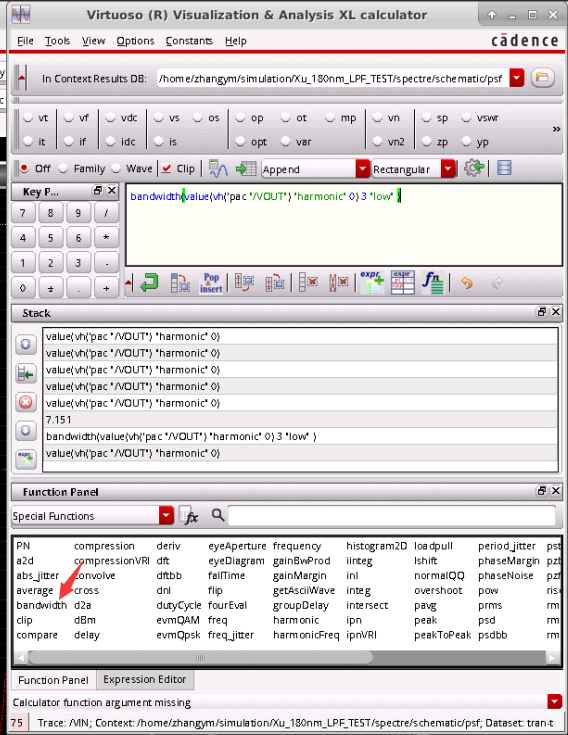This screenshot has height=735, width=568.
Task: Click the stack to buffer arrow icon
Action: pos(26,374)
